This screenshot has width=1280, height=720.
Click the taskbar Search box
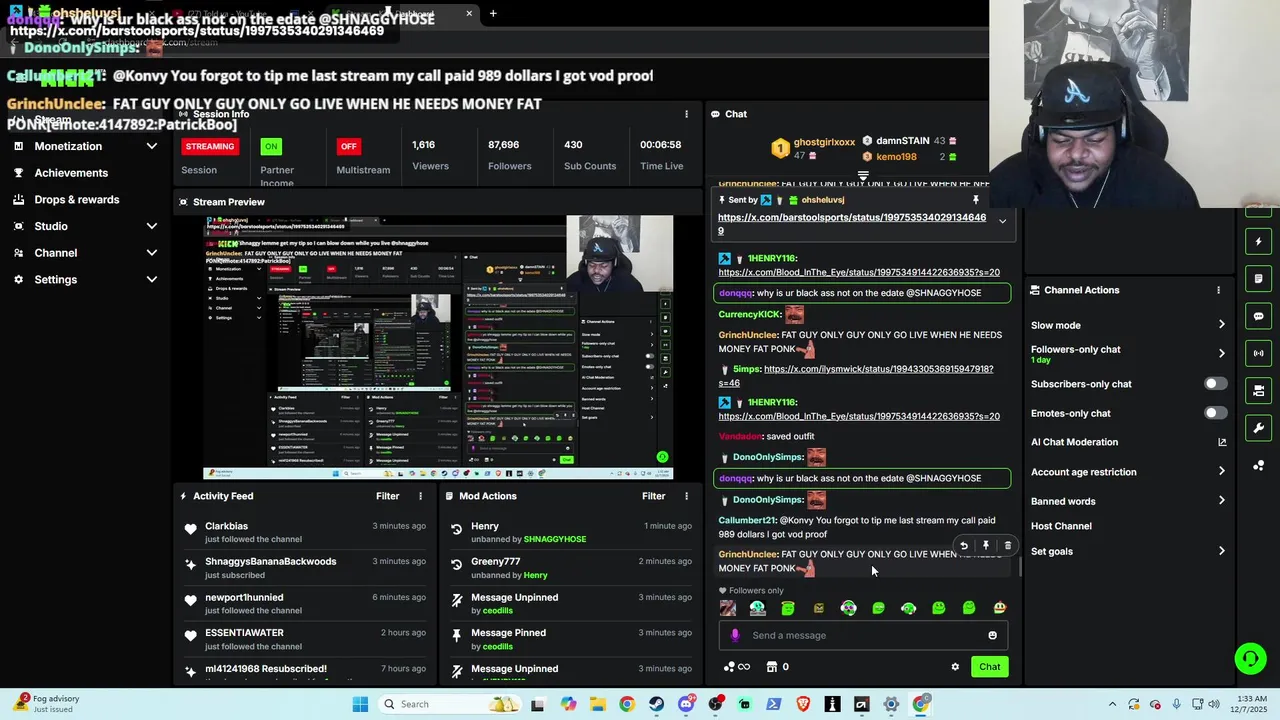(448, 704)
